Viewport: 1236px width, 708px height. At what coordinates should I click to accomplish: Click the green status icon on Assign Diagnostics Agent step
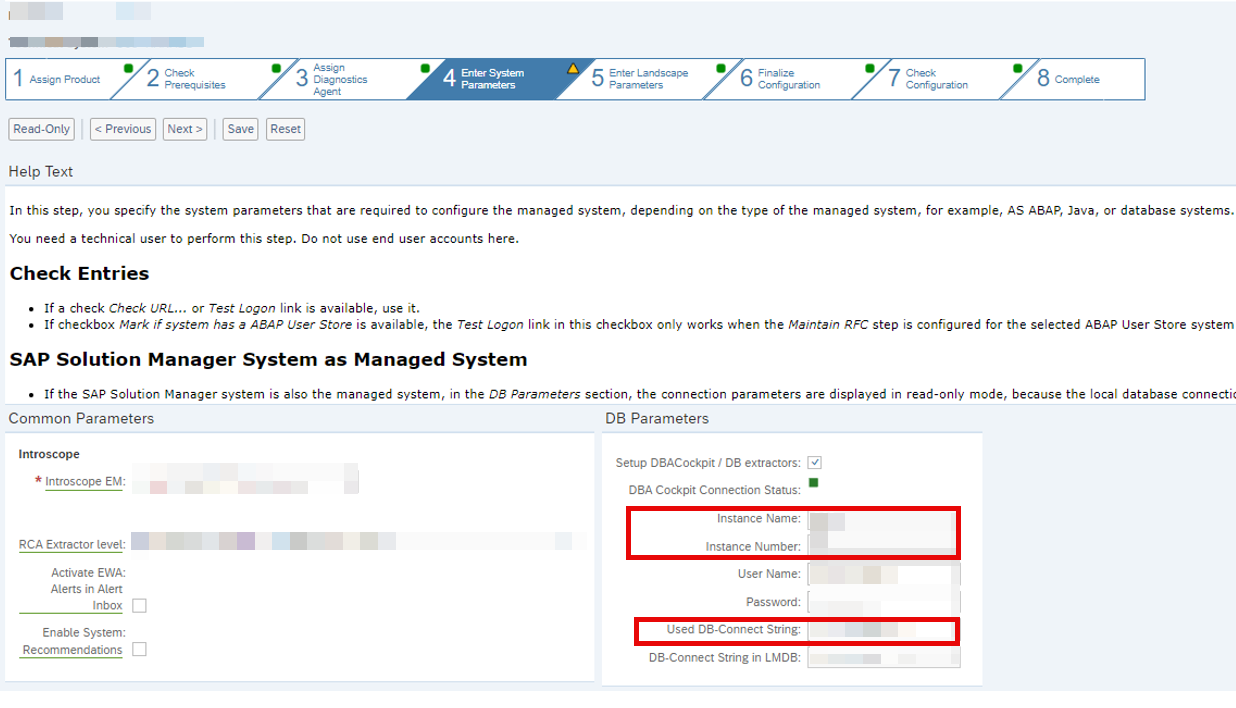425,69
